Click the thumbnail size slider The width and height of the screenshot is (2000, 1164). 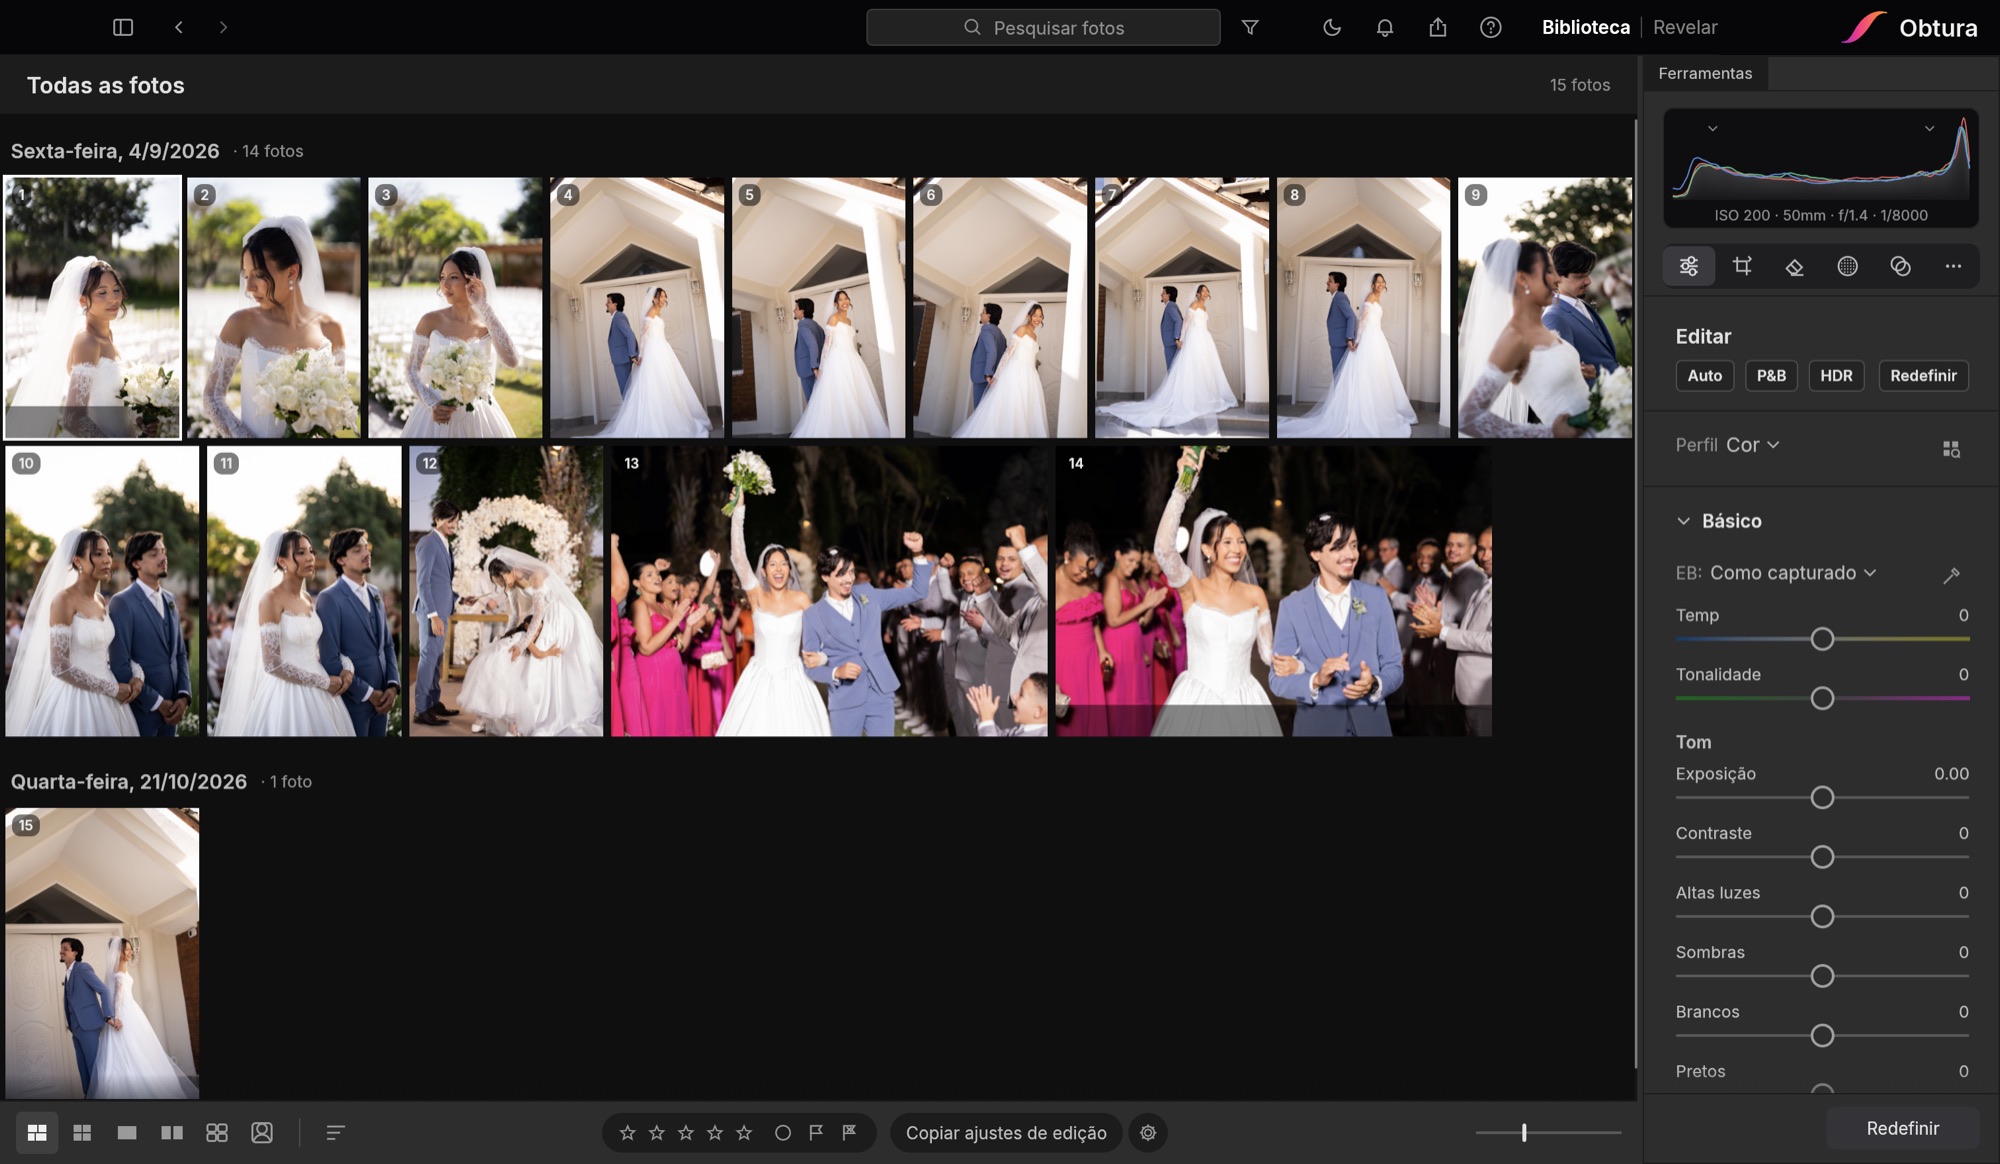(1548, 1132)
